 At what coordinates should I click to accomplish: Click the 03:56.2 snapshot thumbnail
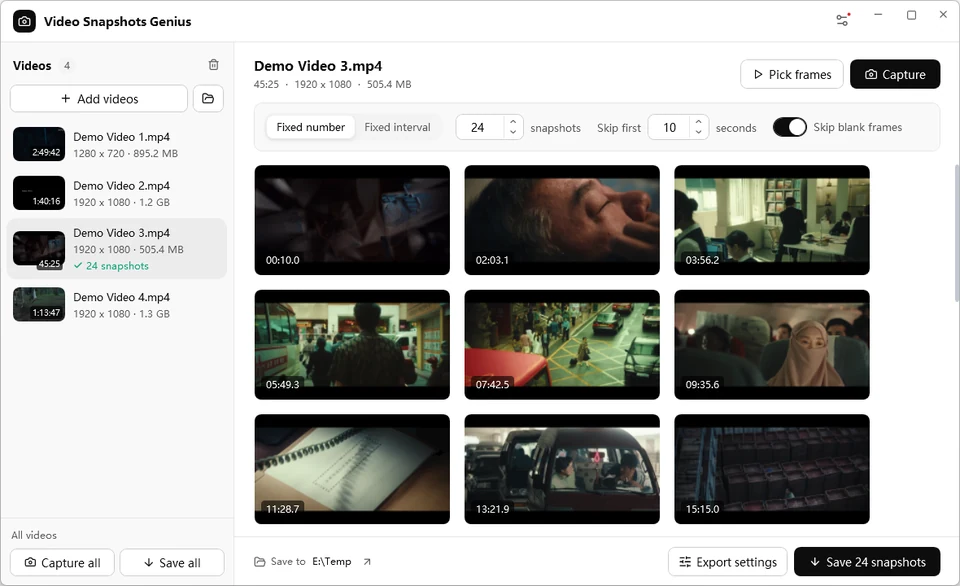click(x=771, y=220)
